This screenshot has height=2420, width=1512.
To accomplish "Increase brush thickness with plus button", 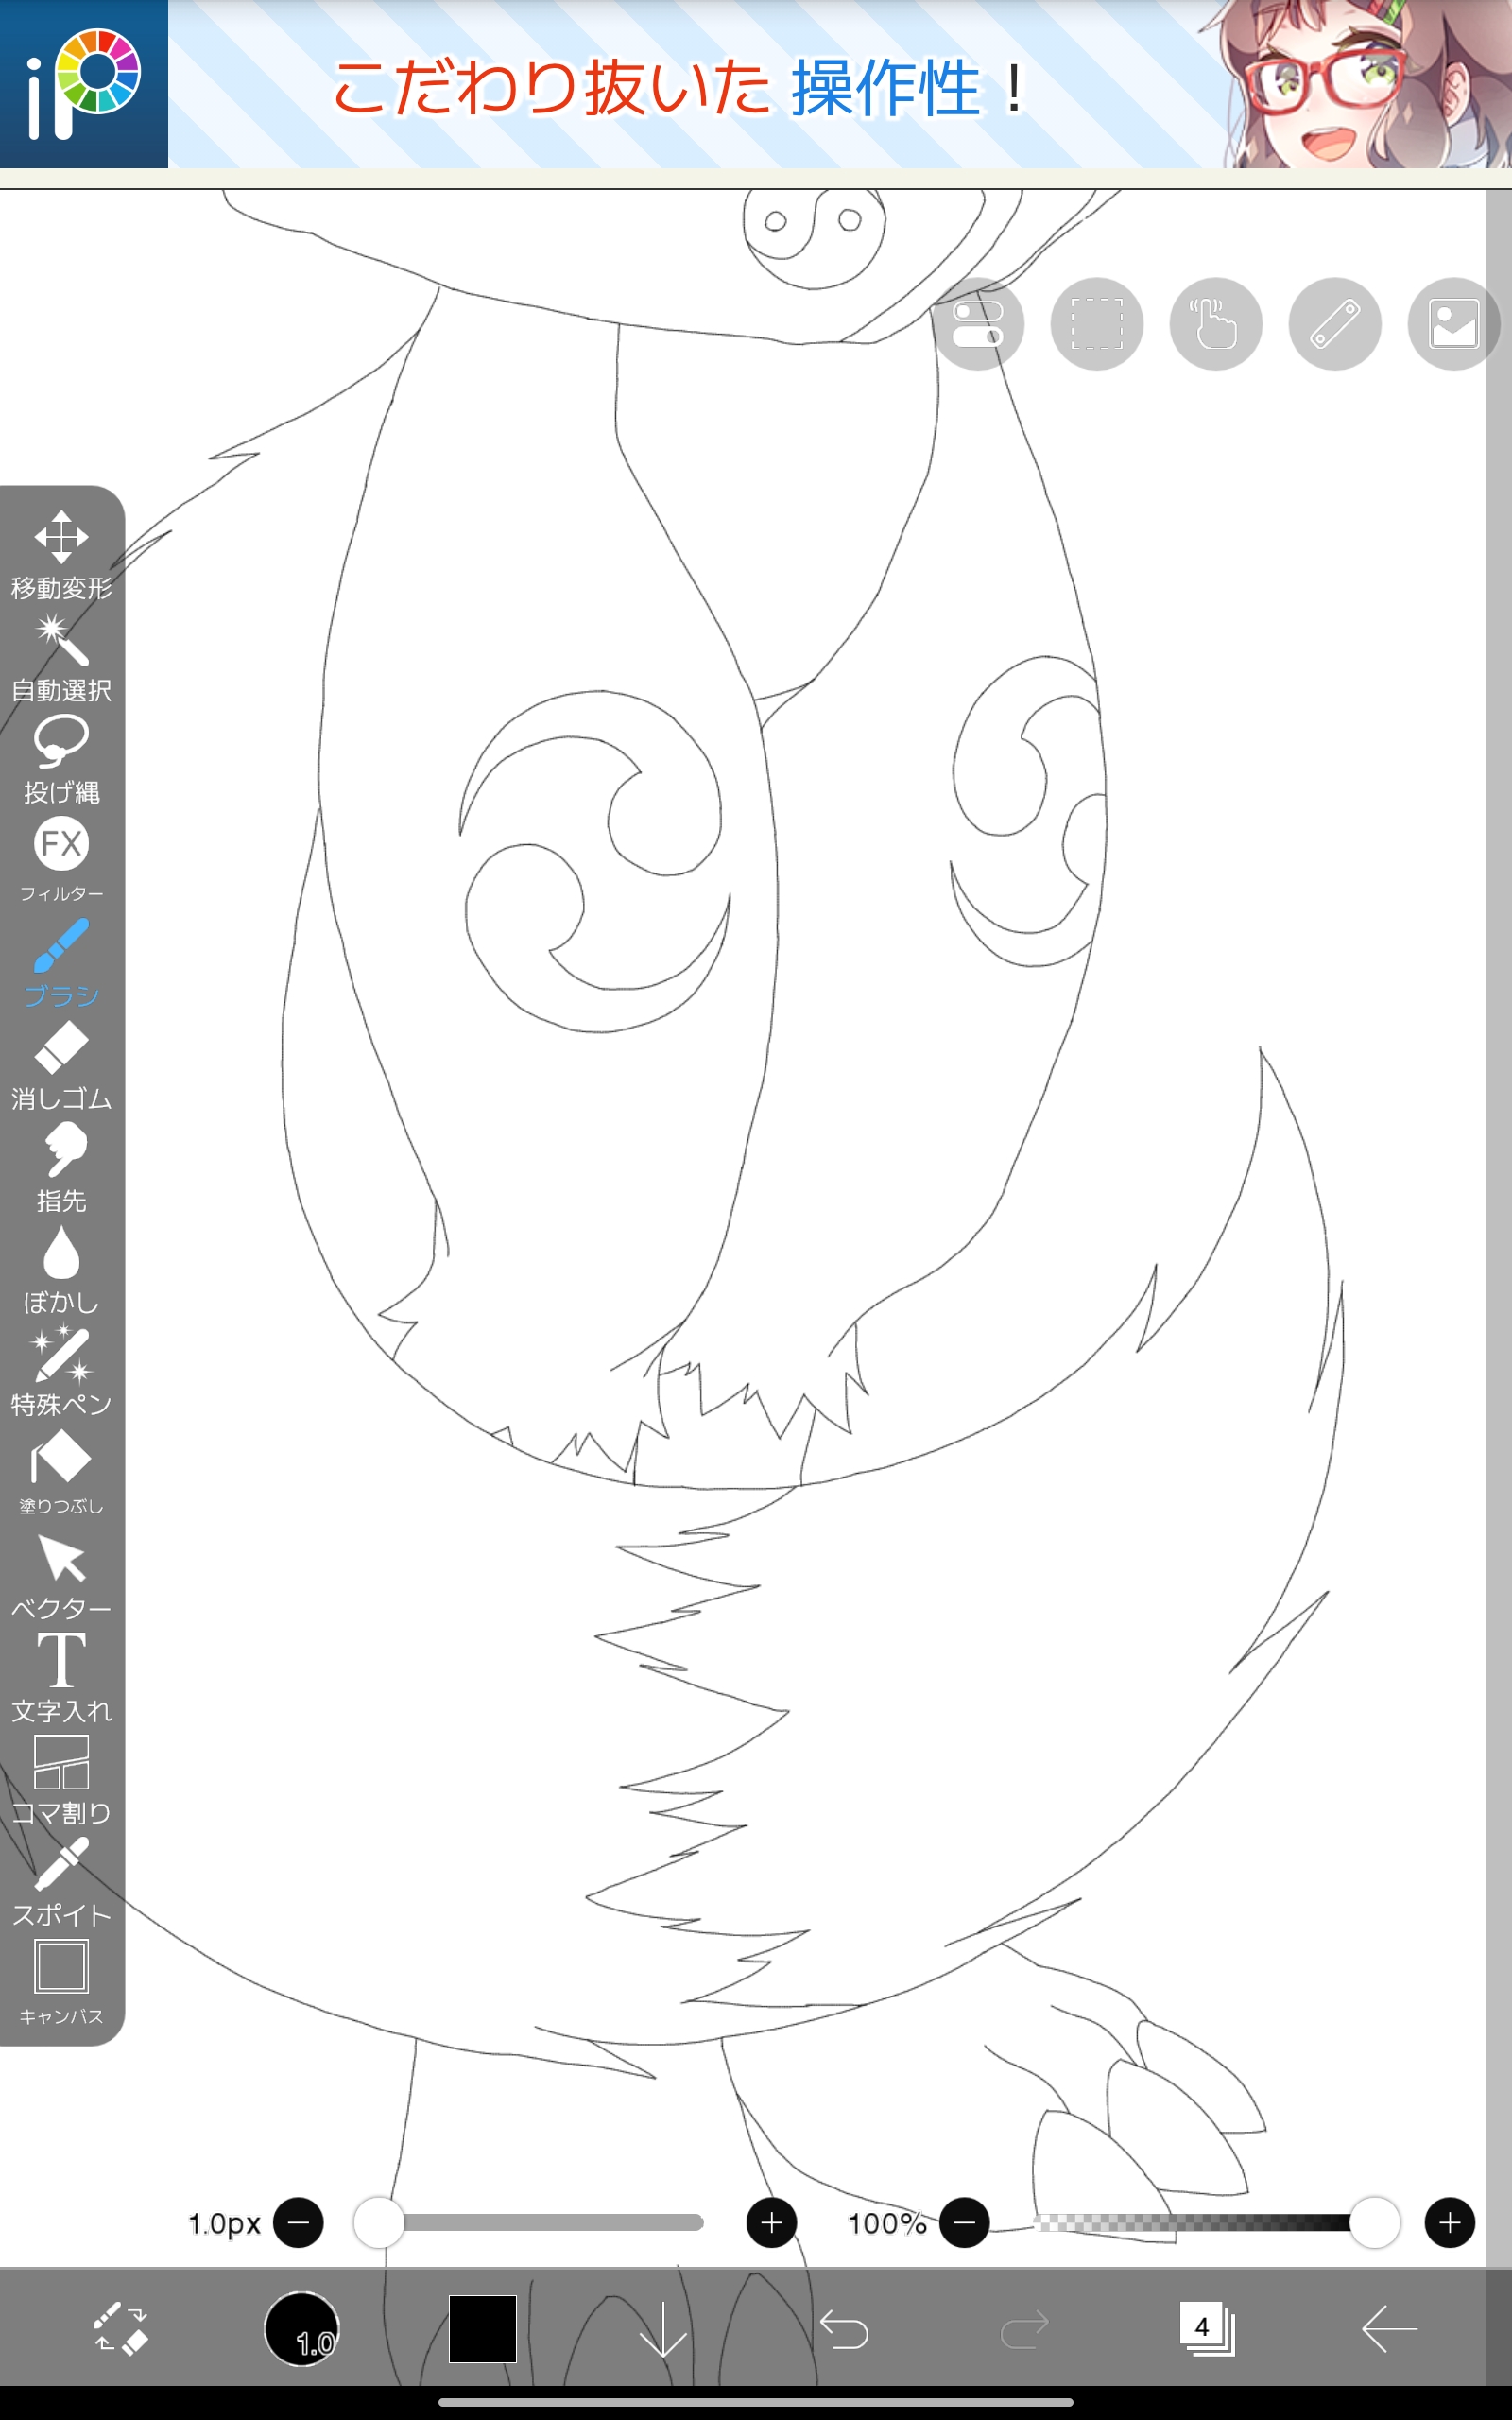I will pyautogui.click(x=771, y=2222).
